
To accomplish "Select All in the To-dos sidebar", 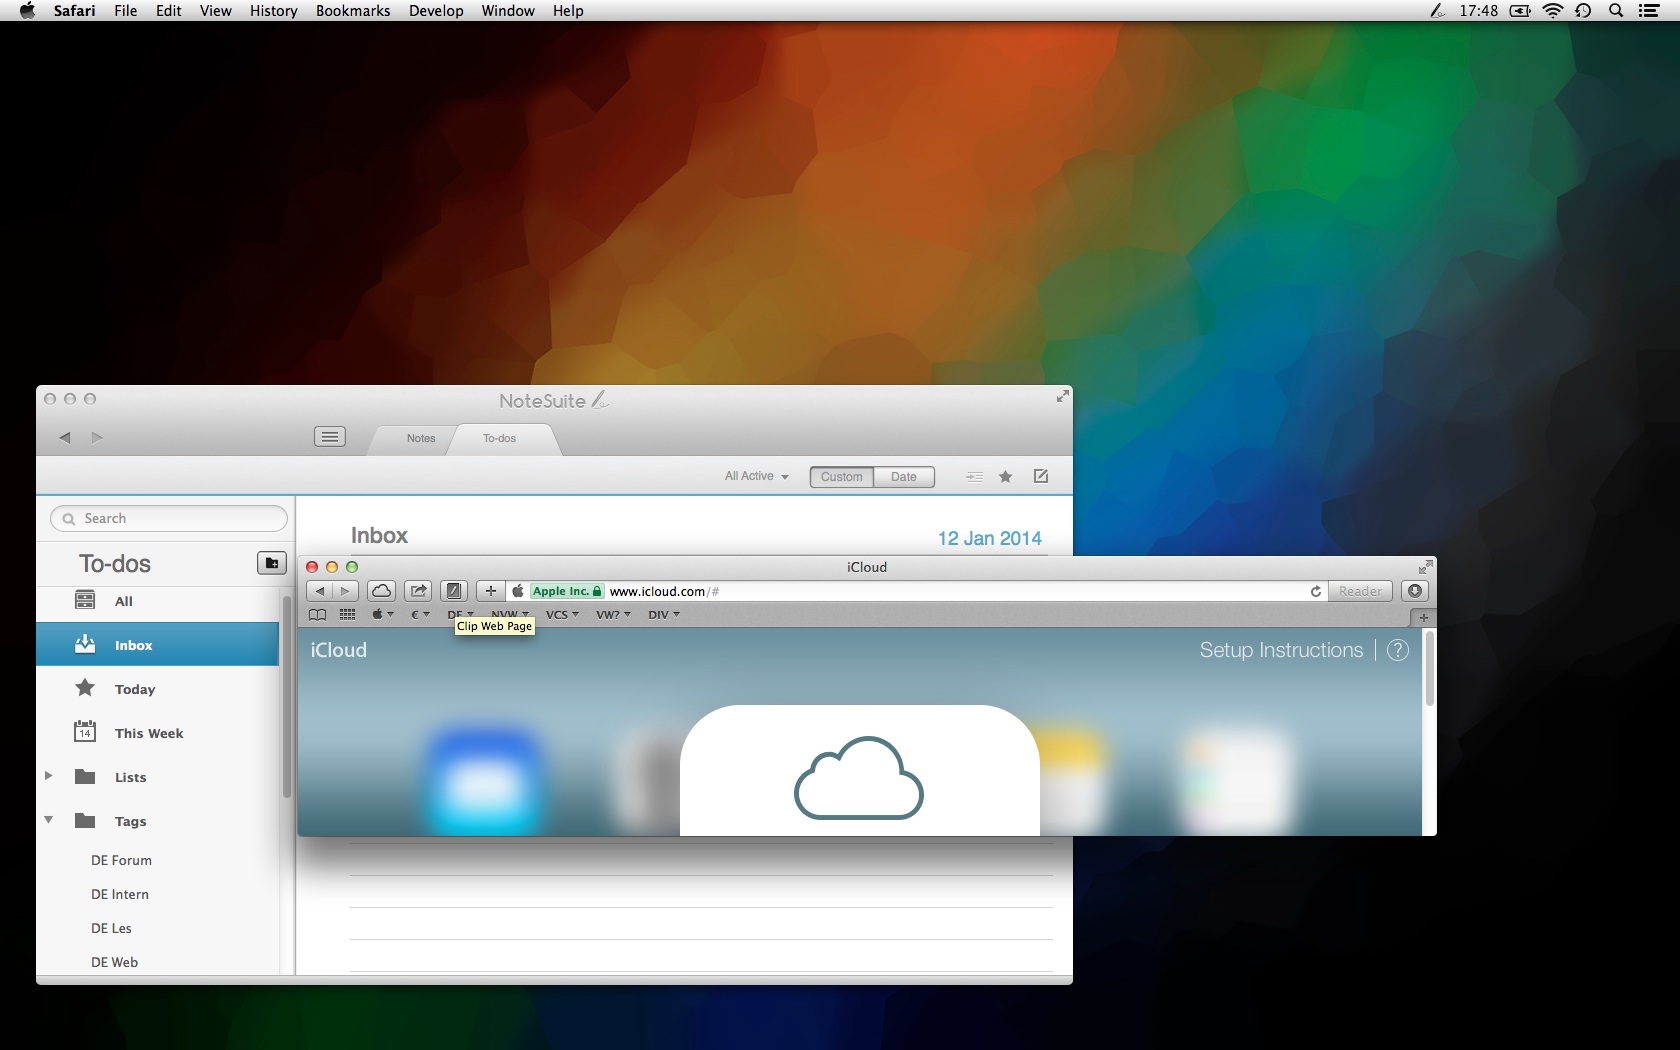I will 157,601.
